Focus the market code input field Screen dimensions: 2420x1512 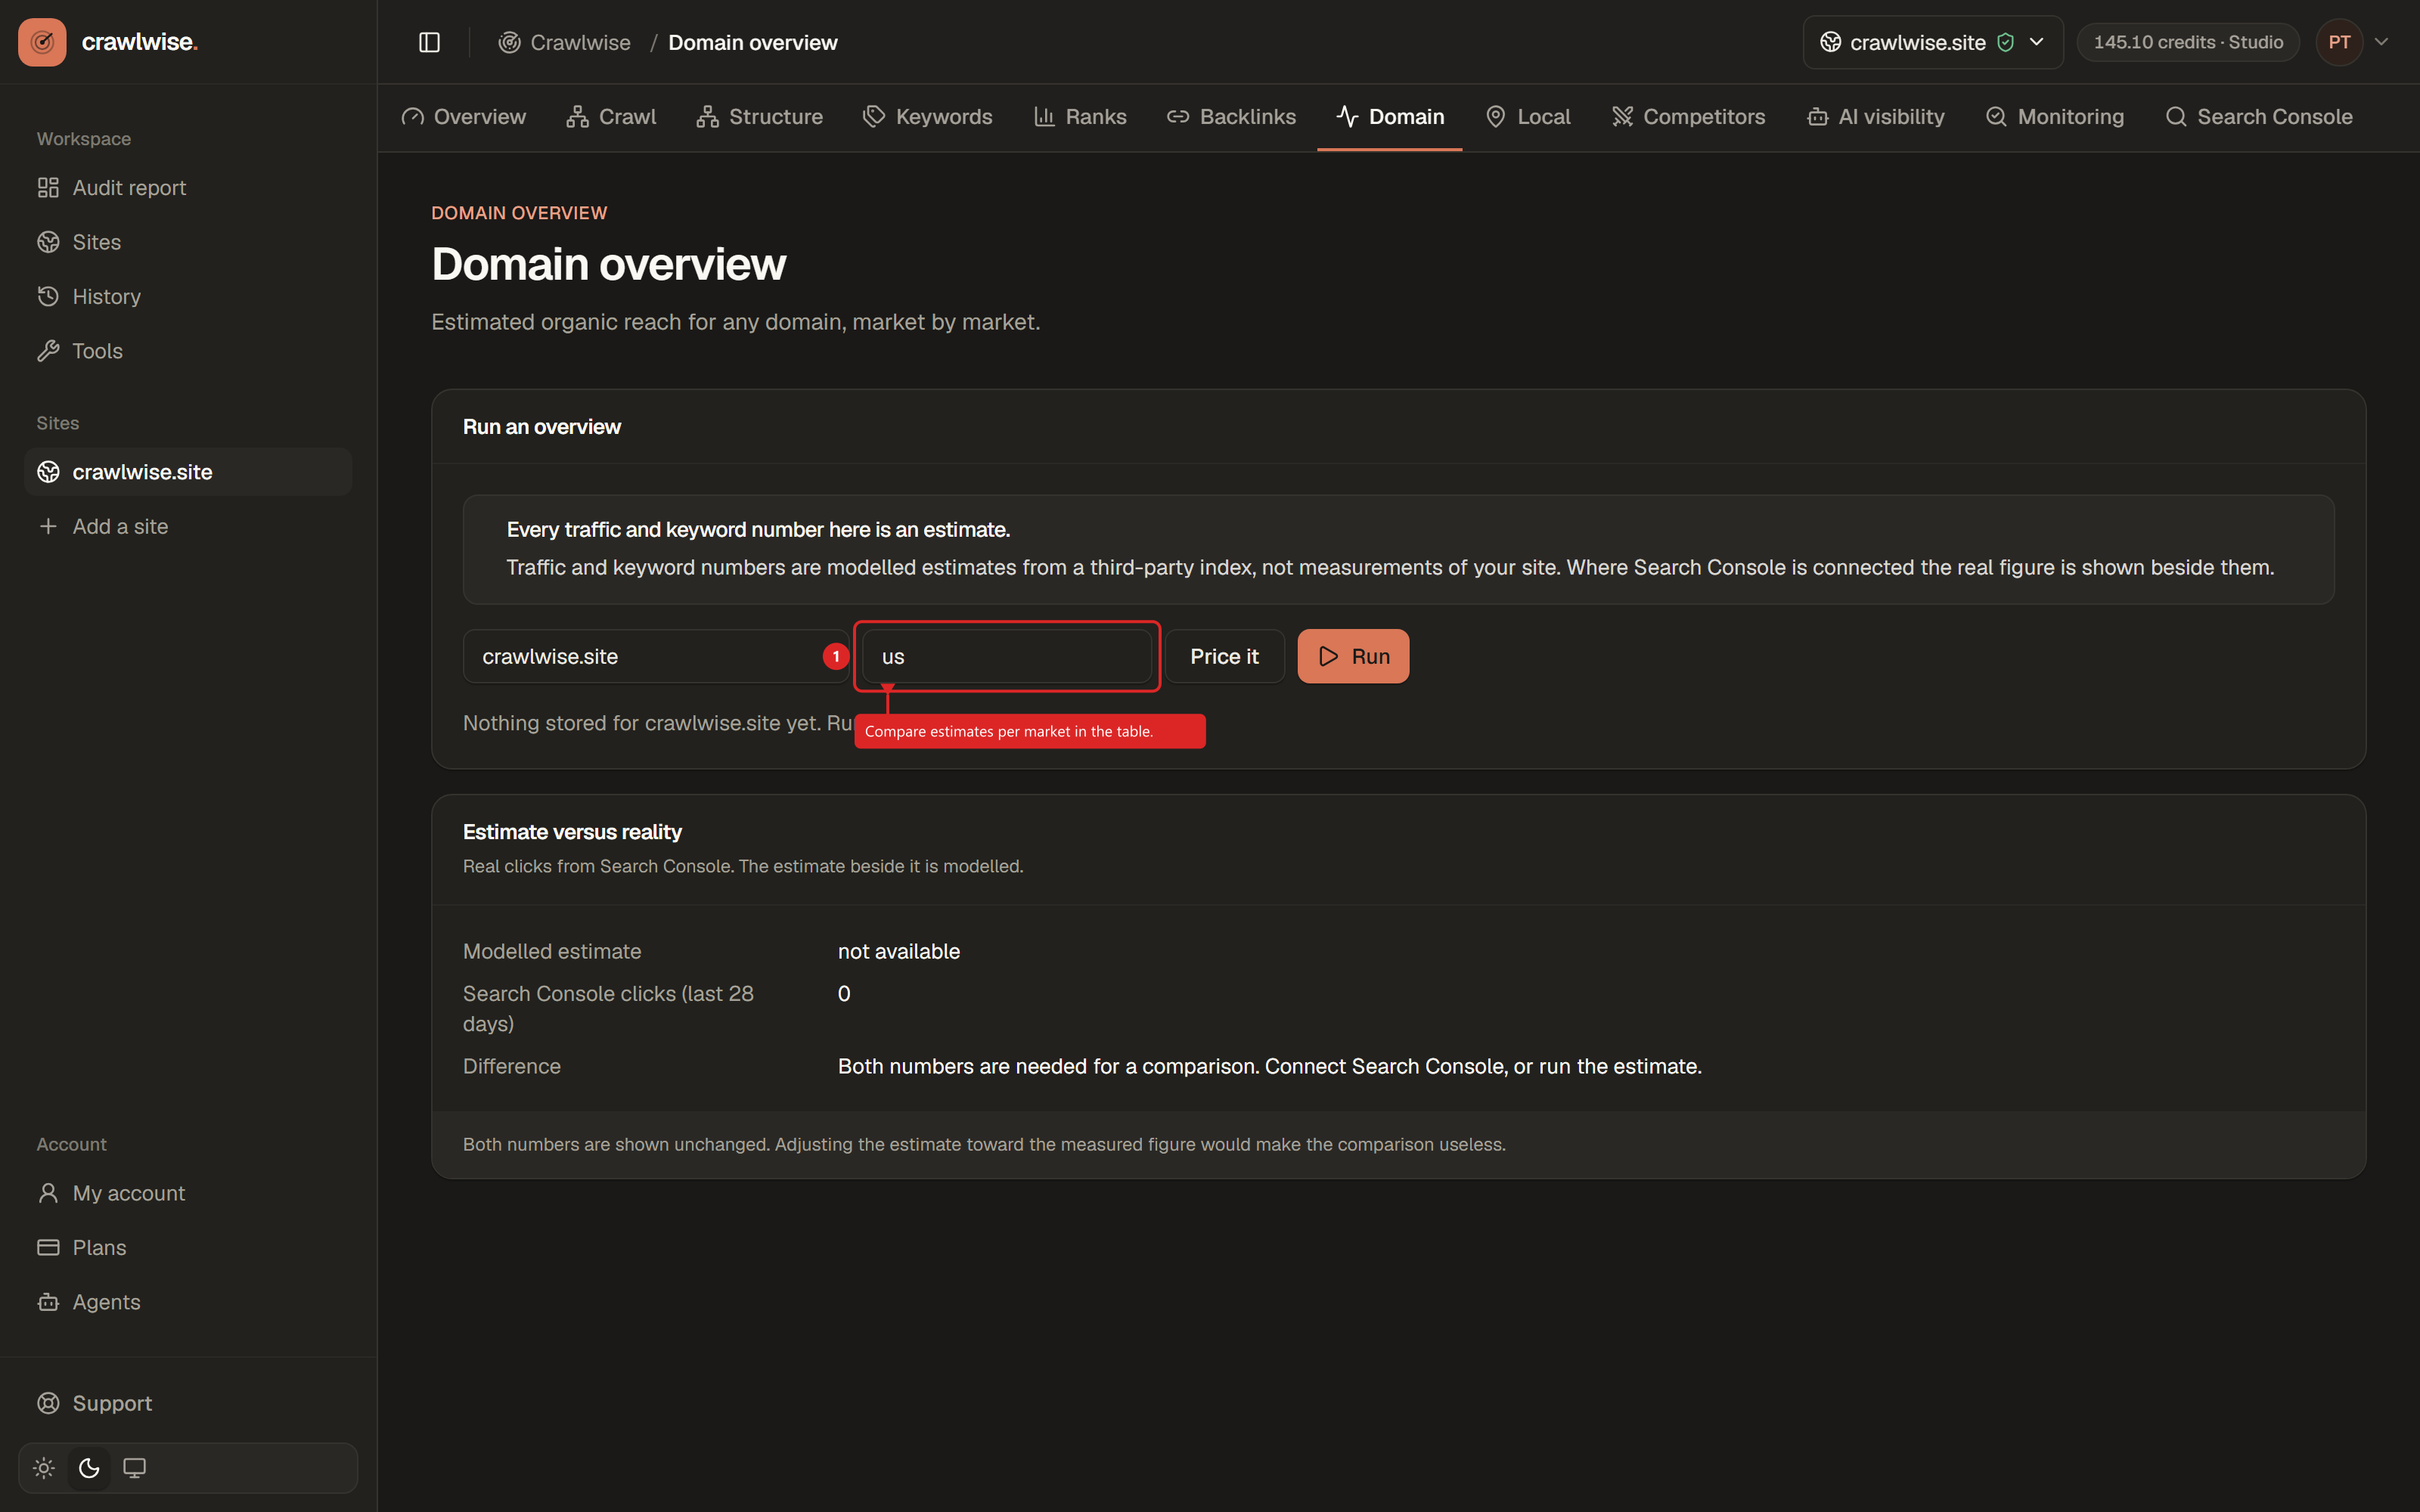(1006, 656)
